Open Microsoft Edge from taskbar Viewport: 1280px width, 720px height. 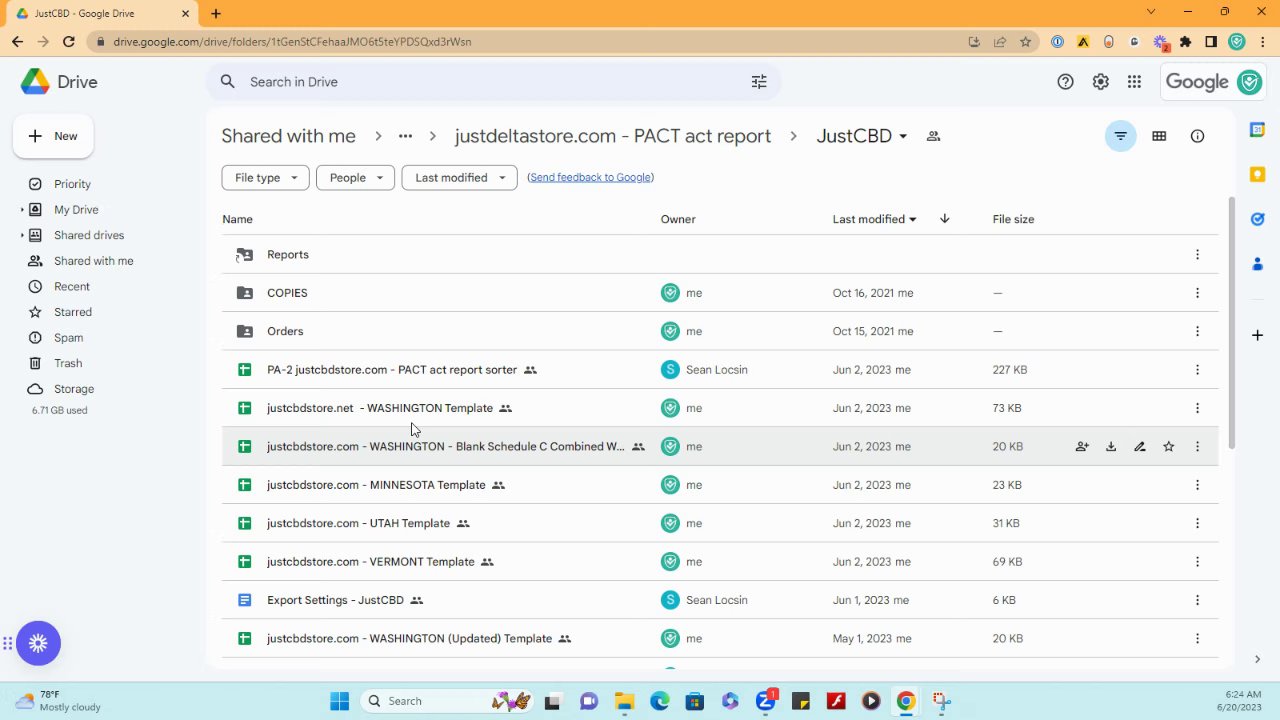[x=659, y=701]
